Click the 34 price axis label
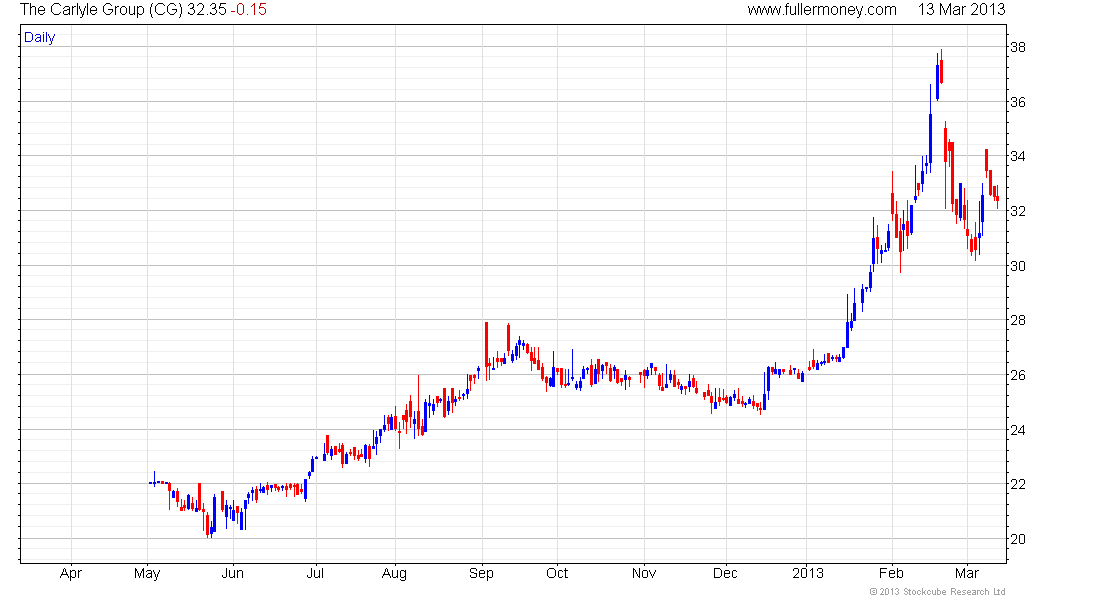The image size is (1100, 600). tap(1017, 156)
